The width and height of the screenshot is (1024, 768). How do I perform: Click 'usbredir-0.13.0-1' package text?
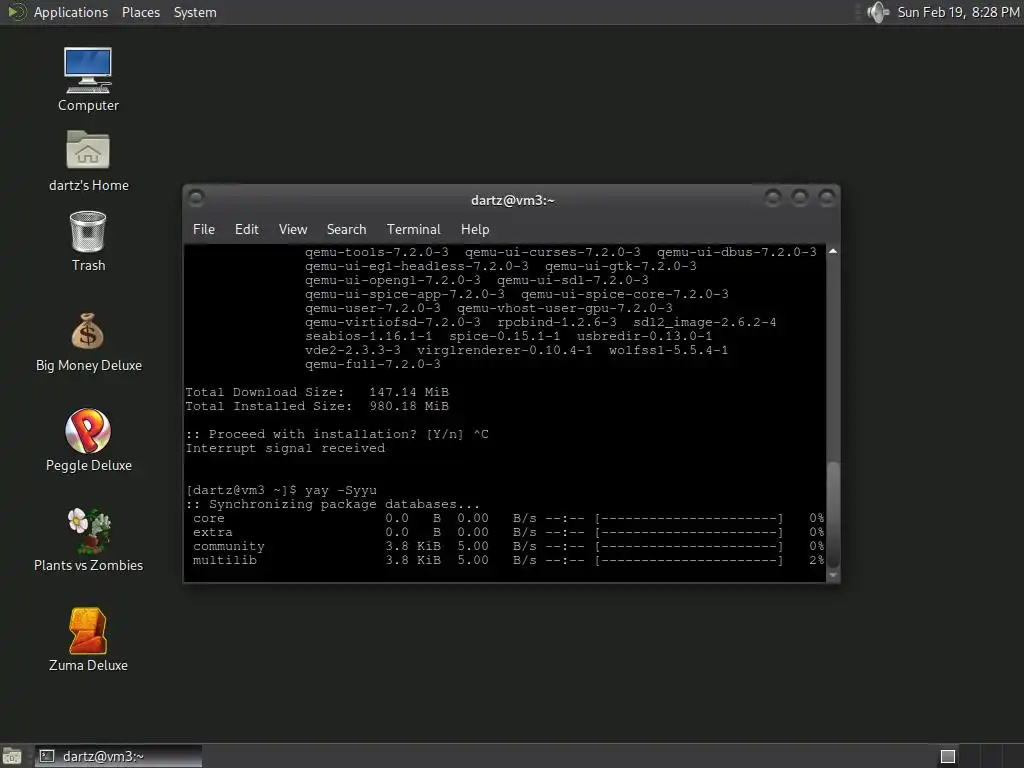pos(645,336)
